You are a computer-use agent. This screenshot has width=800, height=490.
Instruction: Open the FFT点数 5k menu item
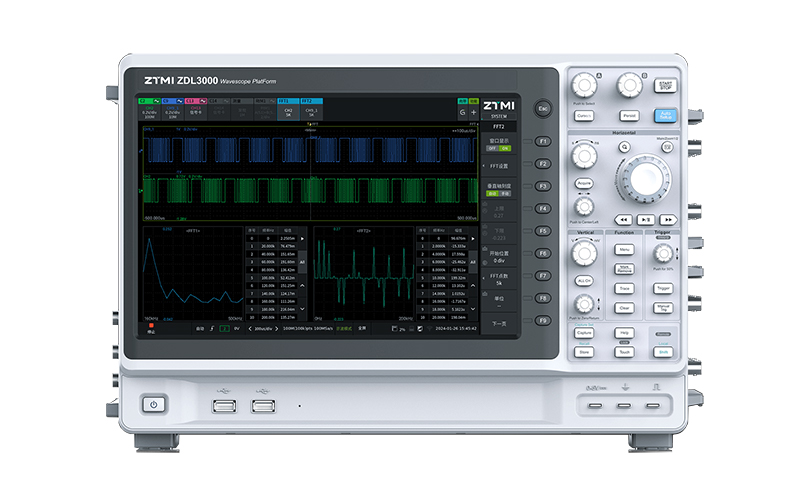click(x=498, y=279)
